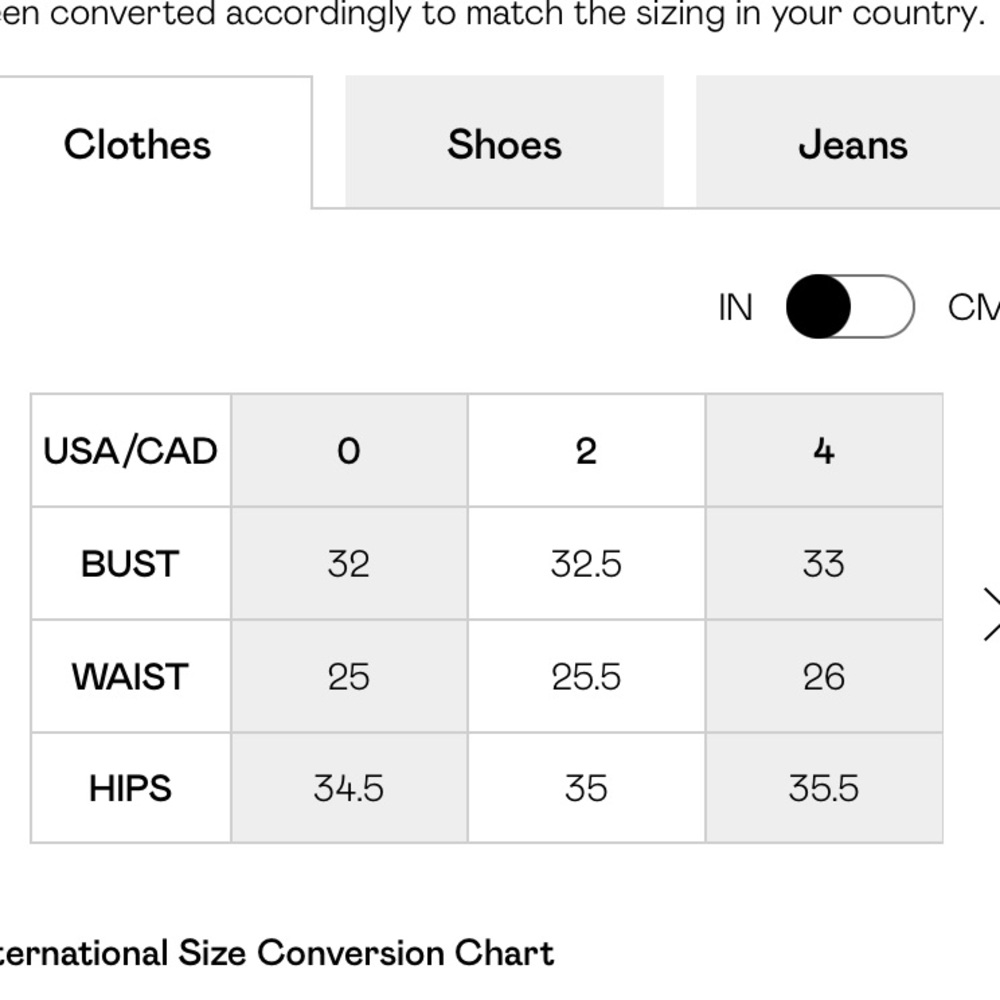Open the Shoes size tab
The image size is (1000, 1000).
coord(504,142)
